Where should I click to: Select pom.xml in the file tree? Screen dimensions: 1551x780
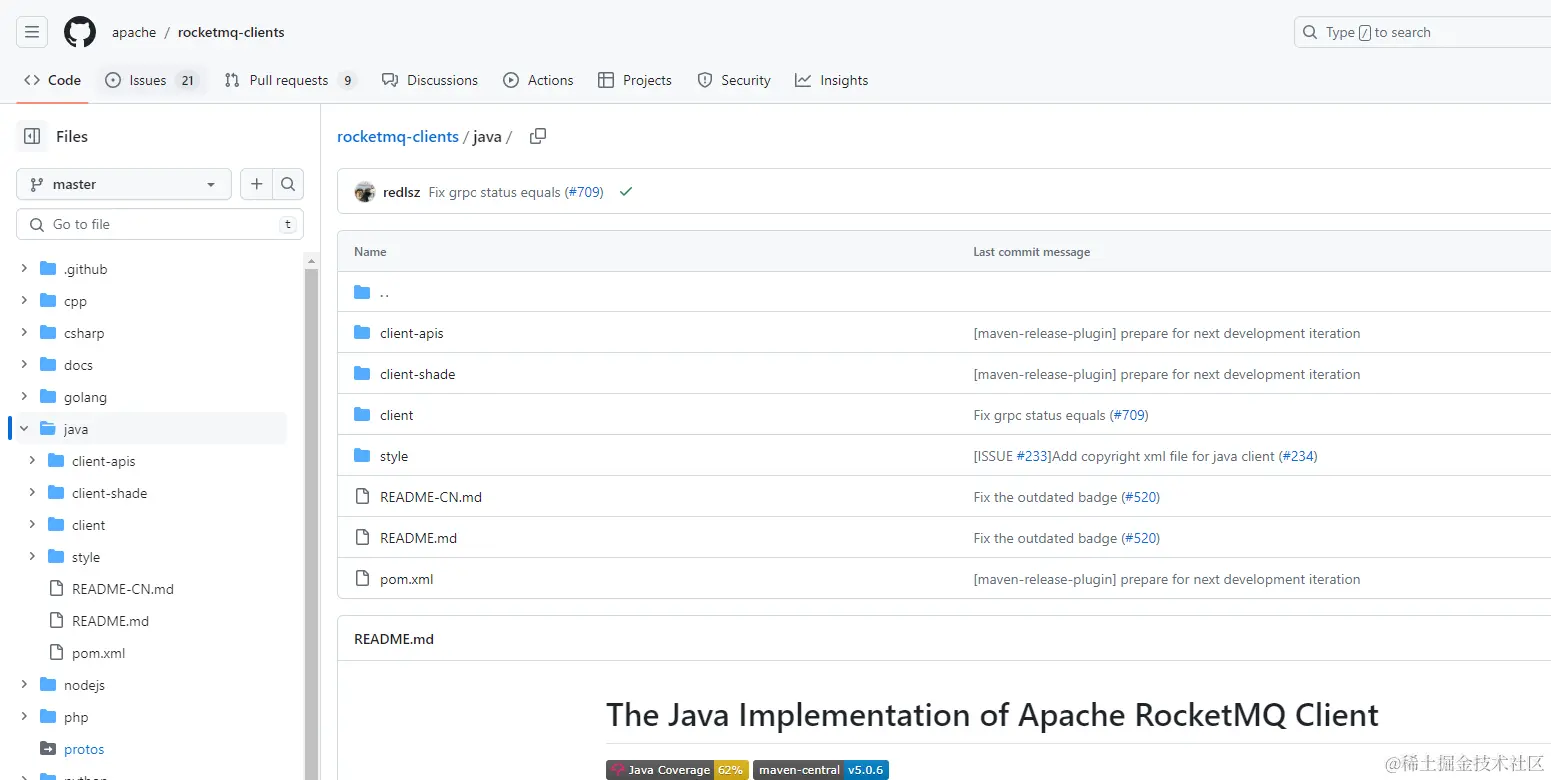pos(98,653)
